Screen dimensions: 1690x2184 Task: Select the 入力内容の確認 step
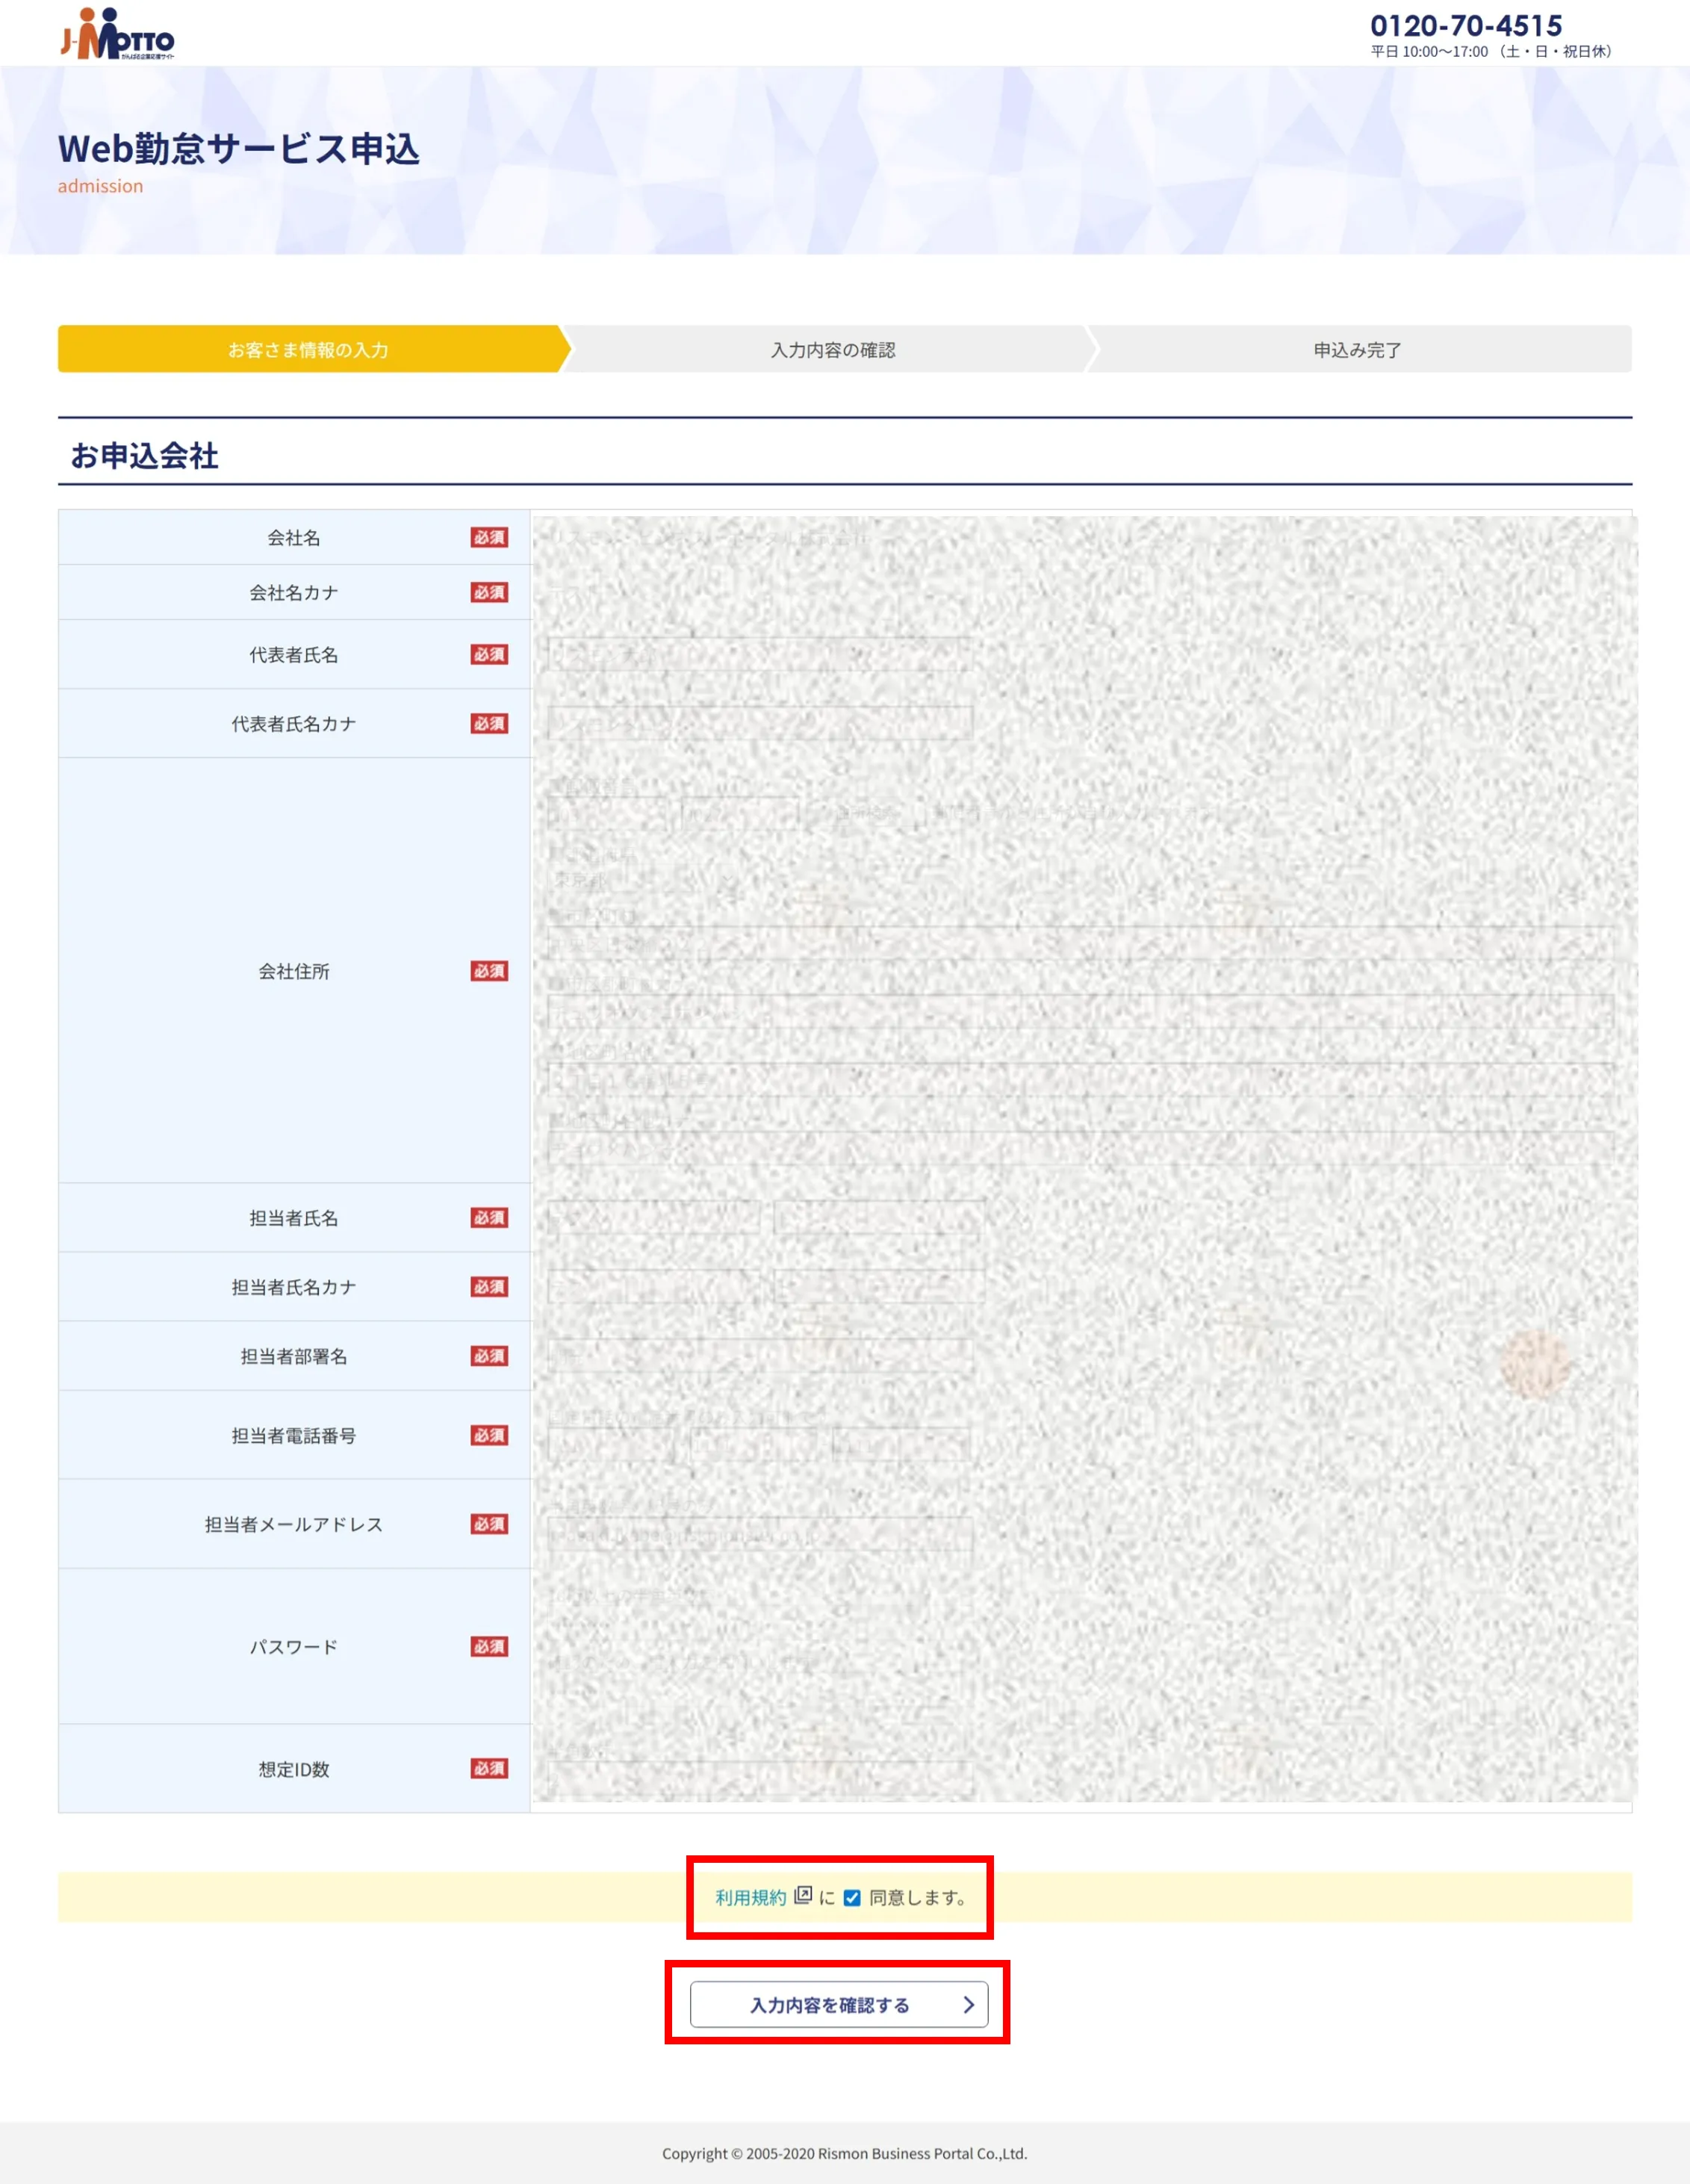(832, 349)
